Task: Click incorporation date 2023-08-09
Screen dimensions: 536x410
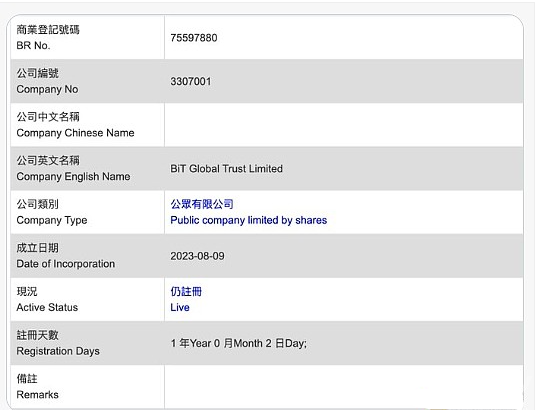Action: click(x=197, y=256)
